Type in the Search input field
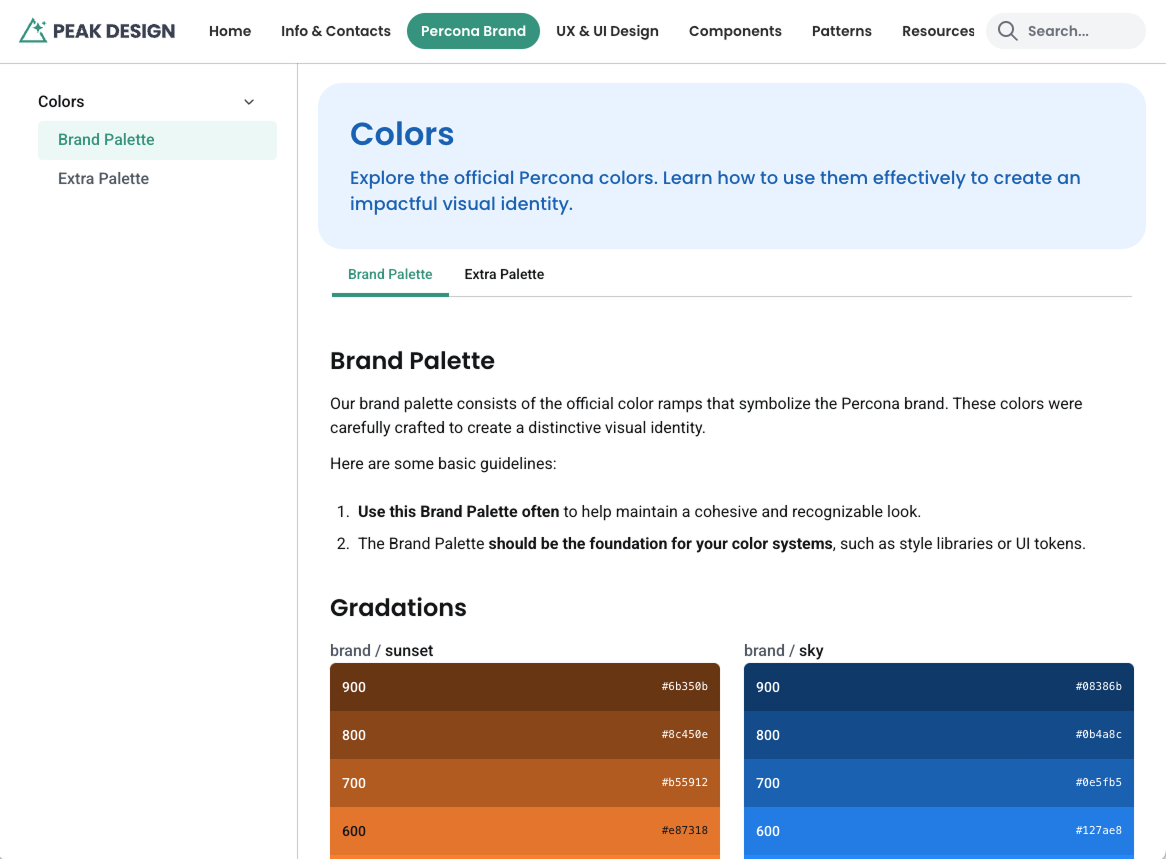 point(1080,31)
